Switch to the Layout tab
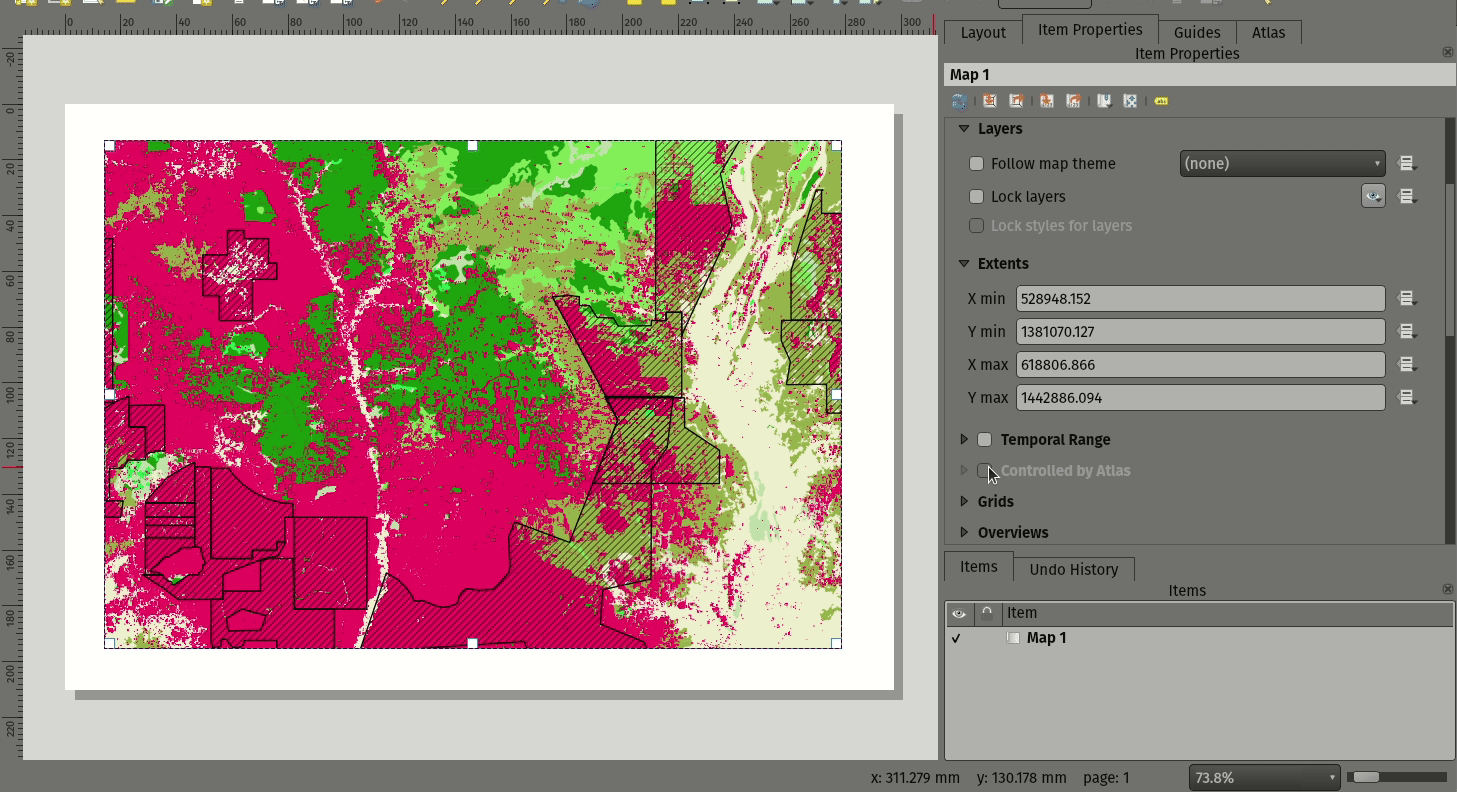Screen dimensions: 1457x792 click(x=982, y=32)
